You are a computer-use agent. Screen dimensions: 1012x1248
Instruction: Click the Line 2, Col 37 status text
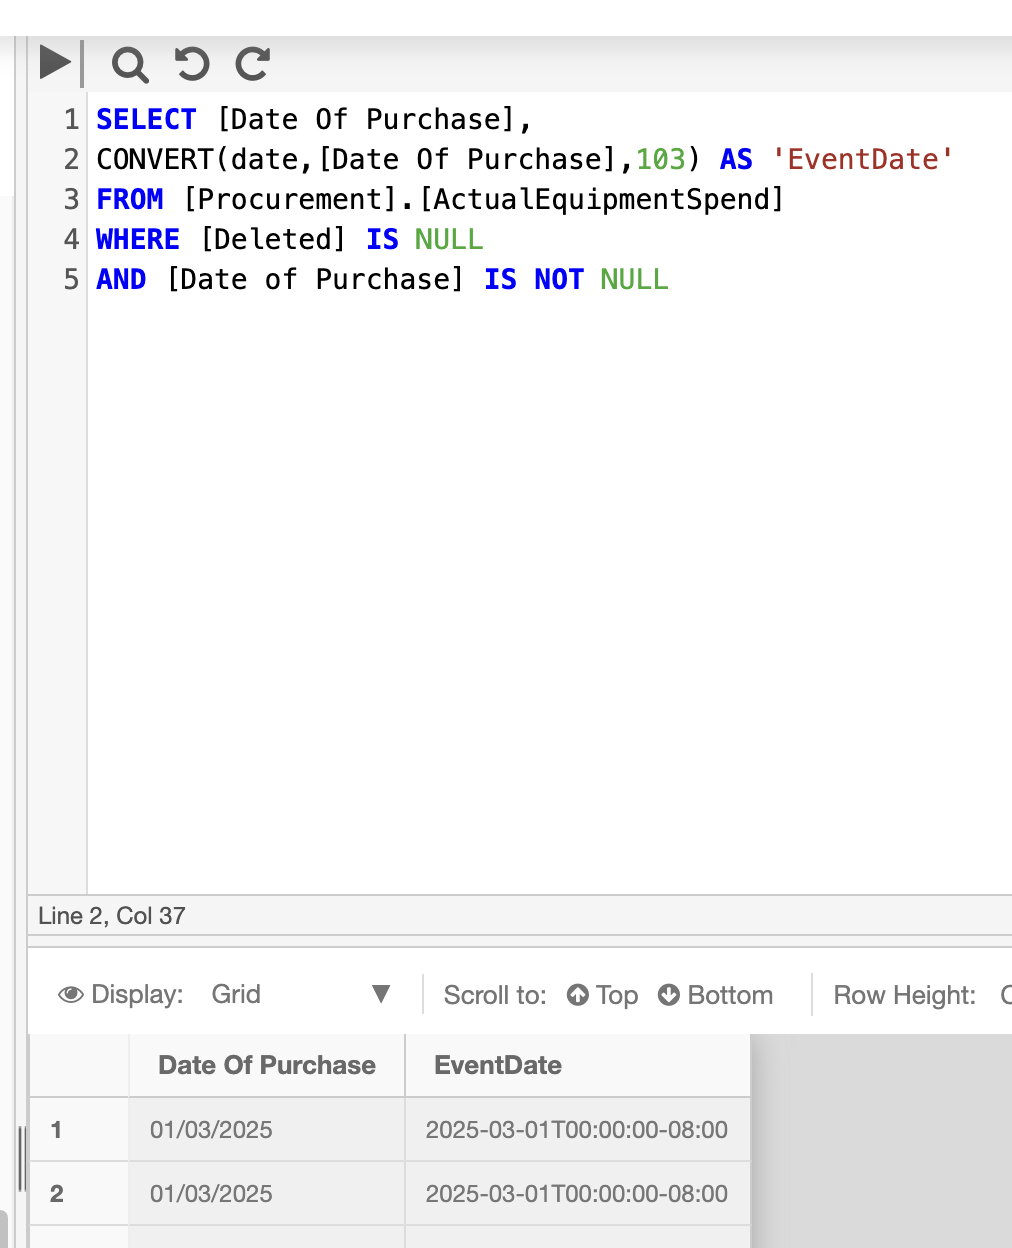[112, 915]
